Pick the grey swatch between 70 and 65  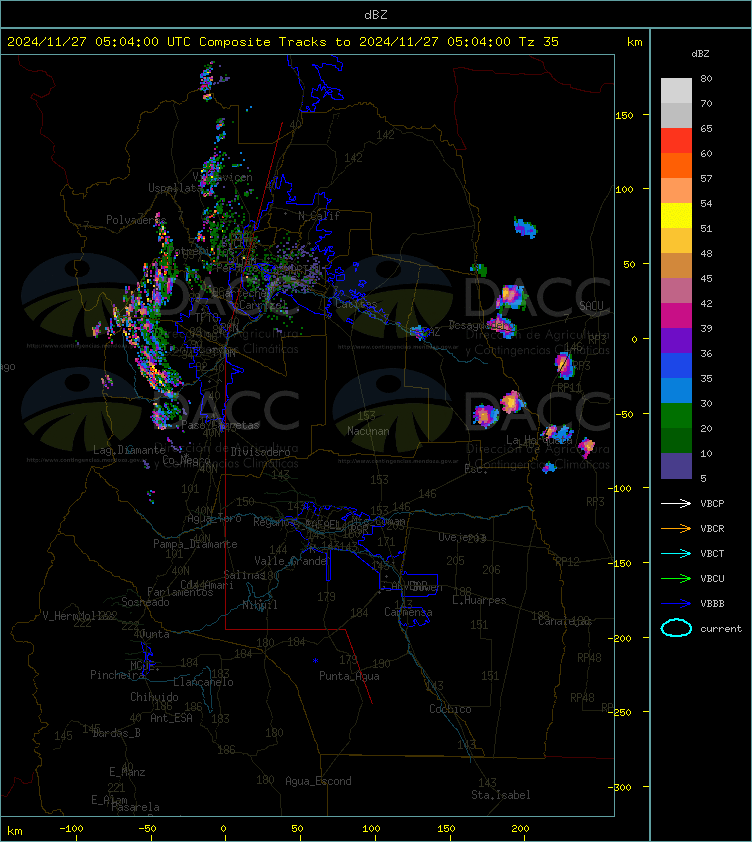[x=676, y=115]
